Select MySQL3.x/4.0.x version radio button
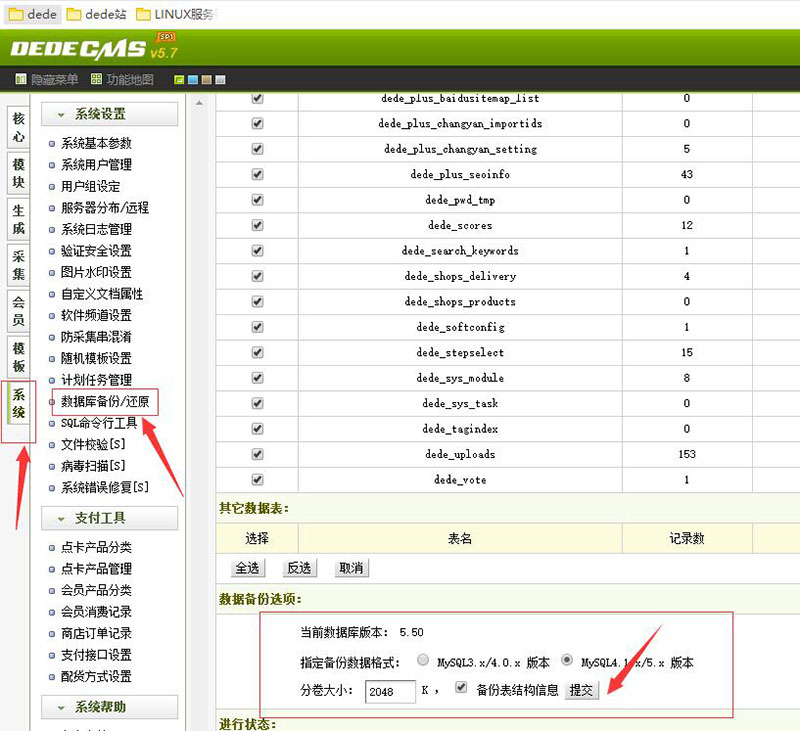This screenshot has height=731, width=800. 423,661
